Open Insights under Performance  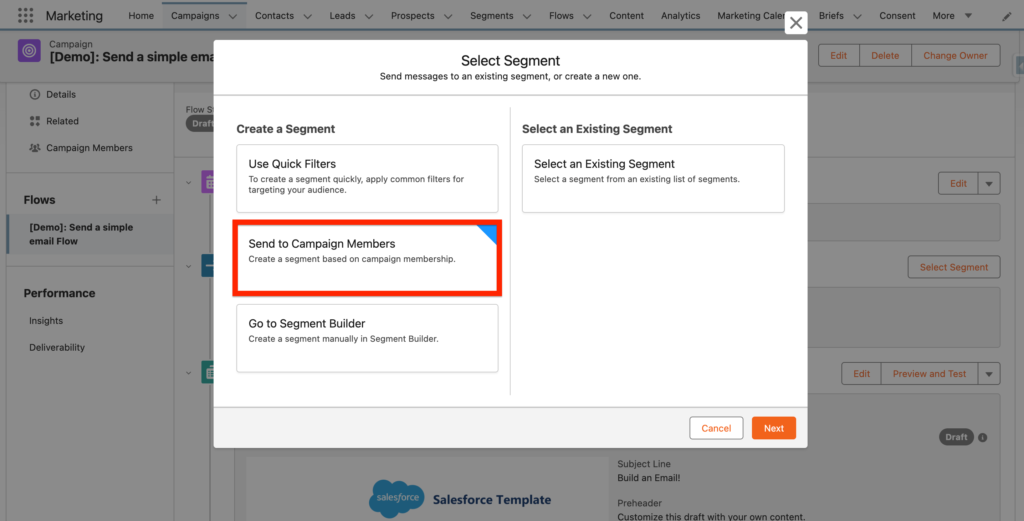(x=46, y=321)
